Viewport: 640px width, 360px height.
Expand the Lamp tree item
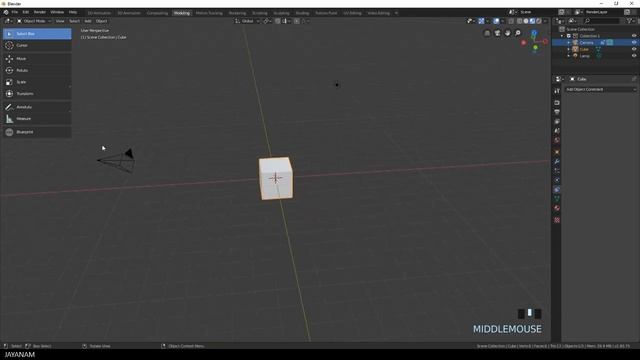pos(569,56)
